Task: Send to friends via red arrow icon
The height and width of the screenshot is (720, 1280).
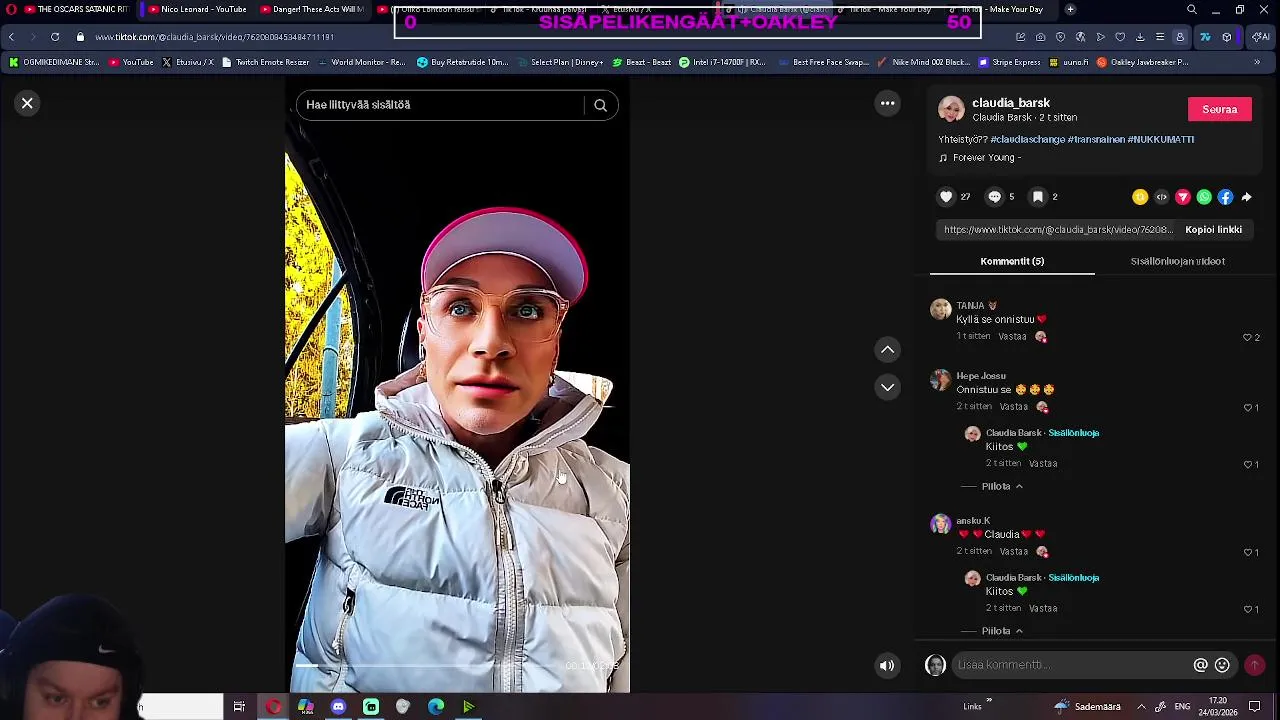Action: coord(1183,197)
